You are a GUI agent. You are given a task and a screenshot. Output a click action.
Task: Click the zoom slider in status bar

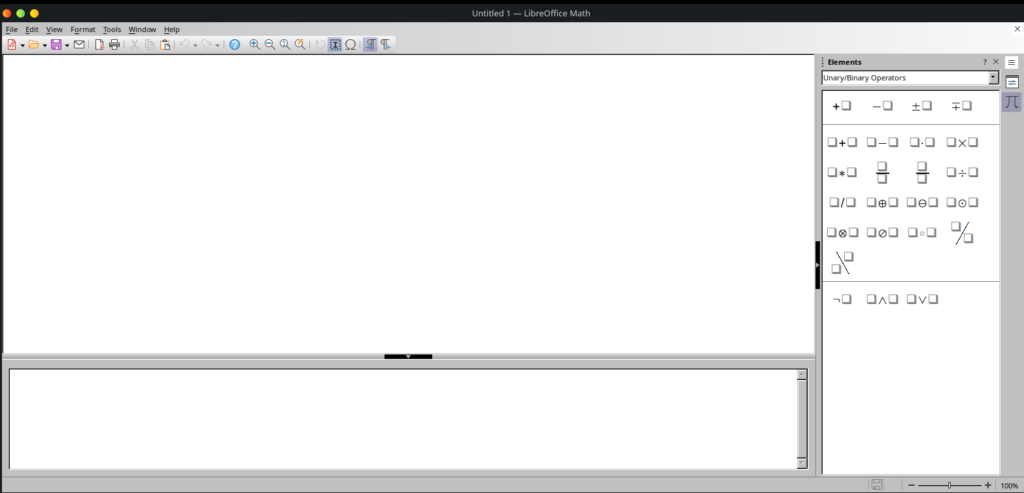948,485
